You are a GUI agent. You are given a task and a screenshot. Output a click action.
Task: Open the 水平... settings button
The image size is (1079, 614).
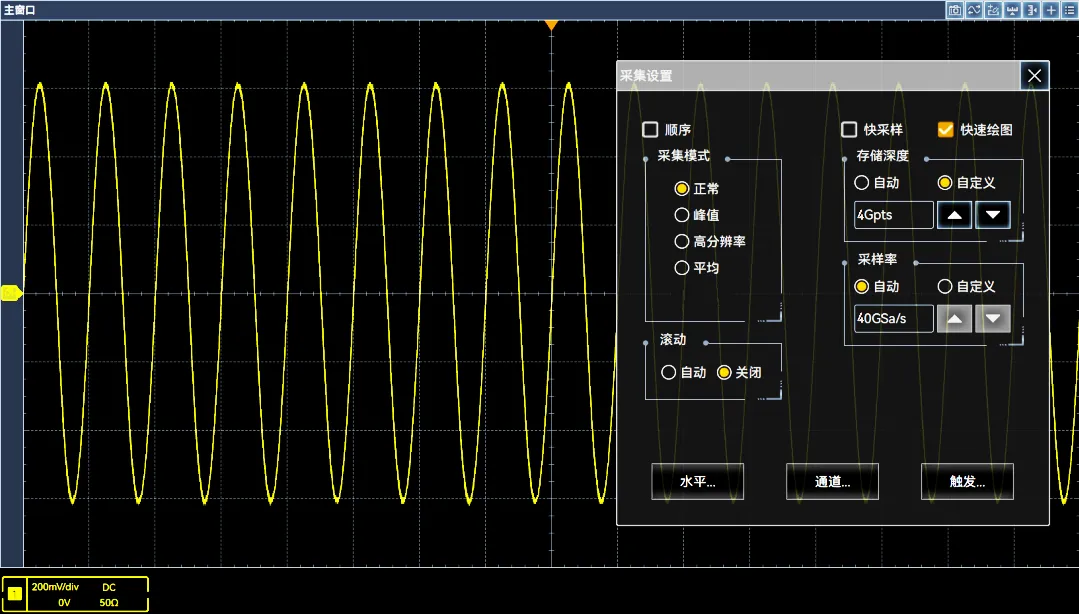(697, 481)
